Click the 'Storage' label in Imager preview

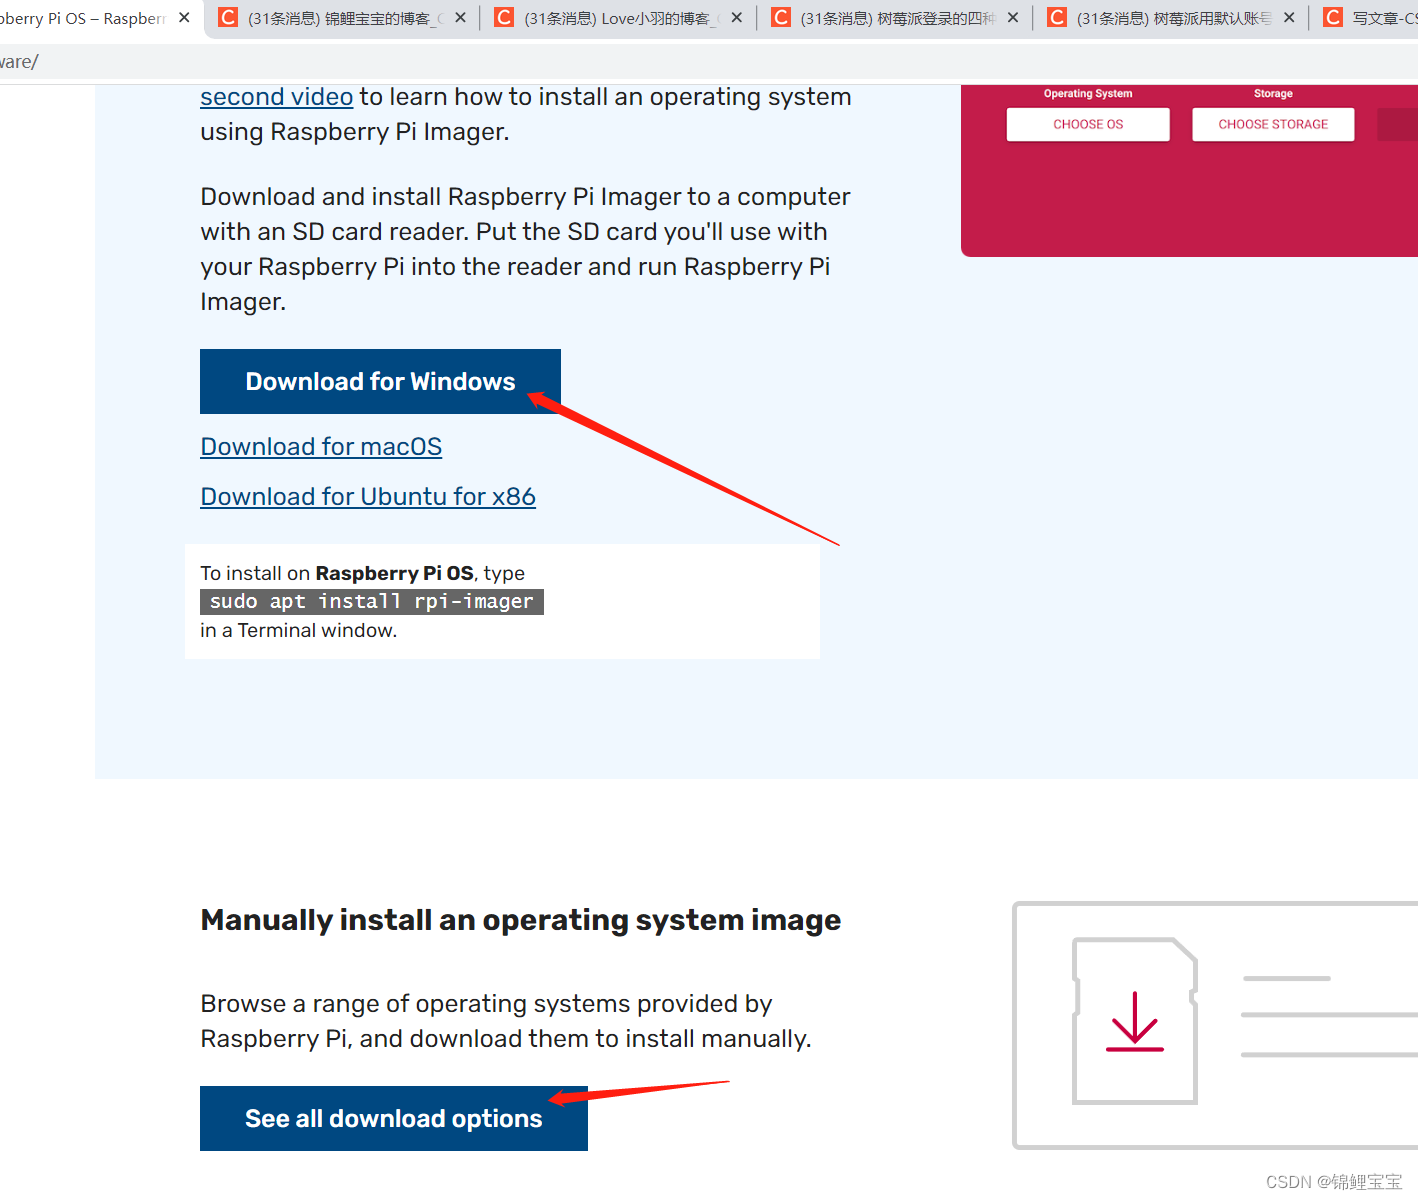[x=1273, y=93]
